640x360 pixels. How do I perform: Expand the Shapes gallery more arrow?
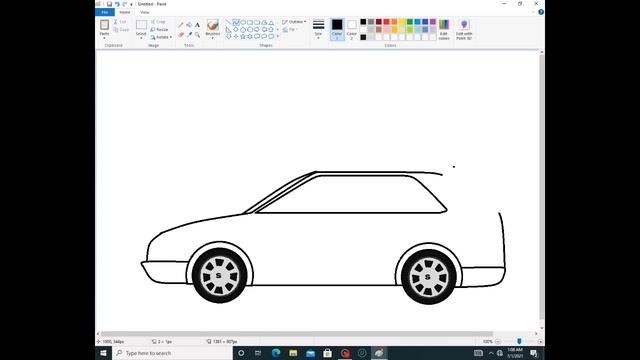point(278,36)
